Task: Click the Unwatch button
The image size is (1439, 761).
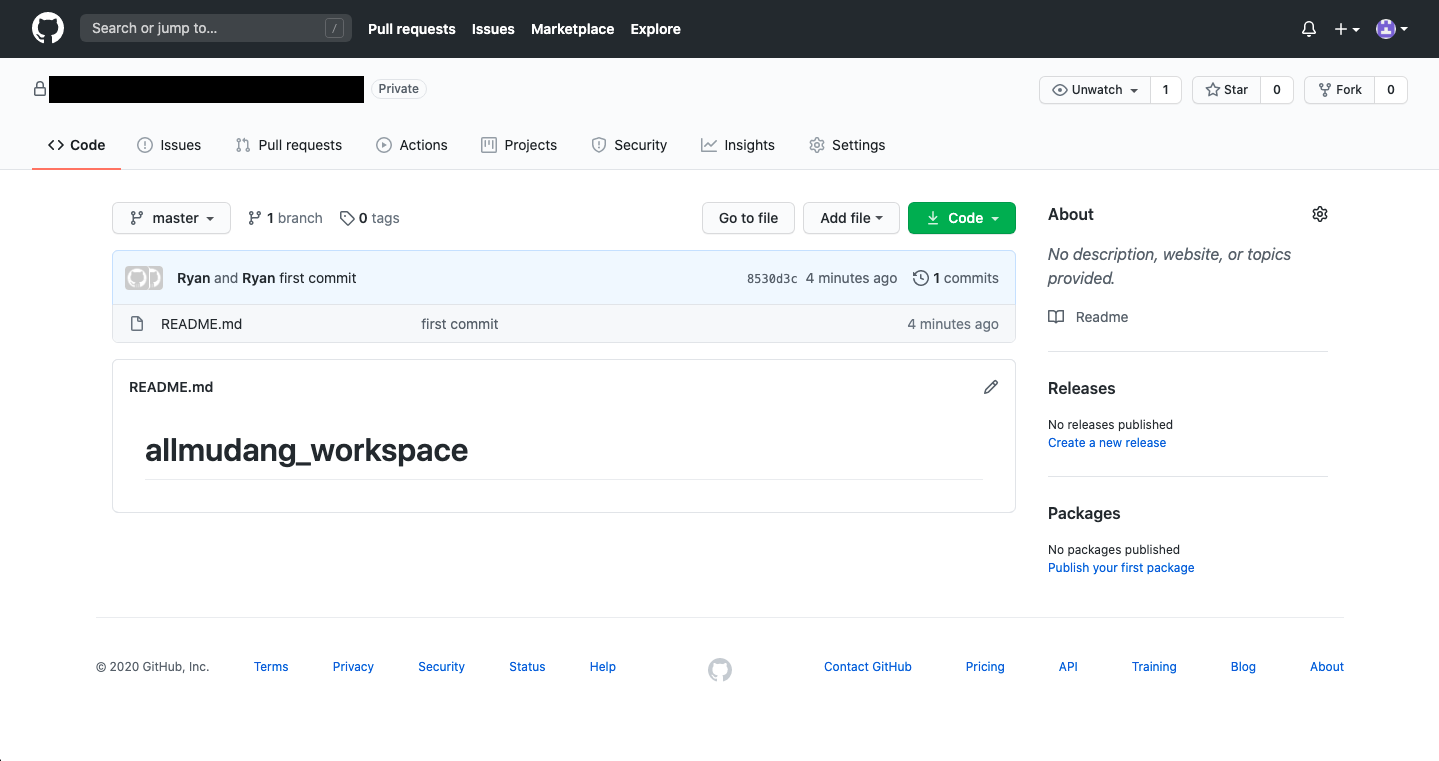Action: [x=1095, y=90]
